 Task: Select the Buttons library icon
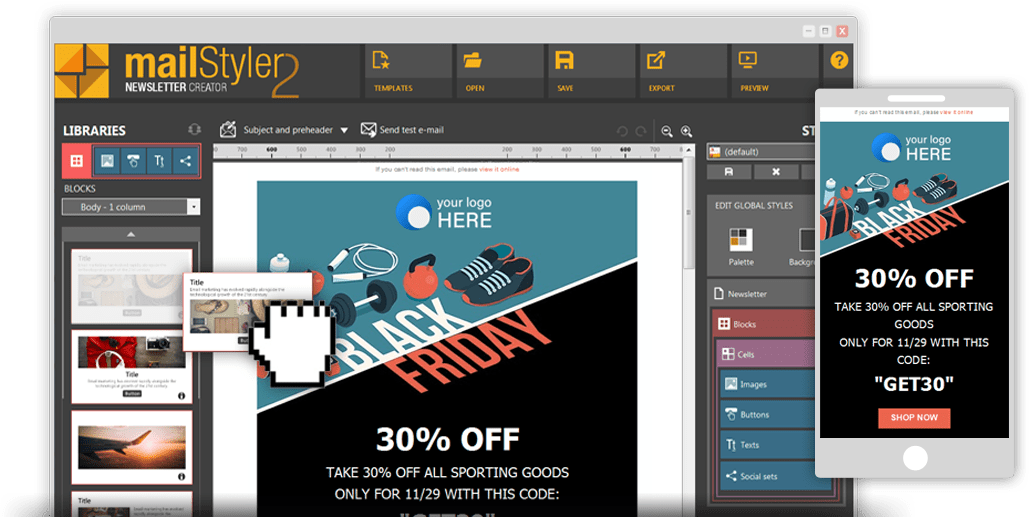[133, 161]
